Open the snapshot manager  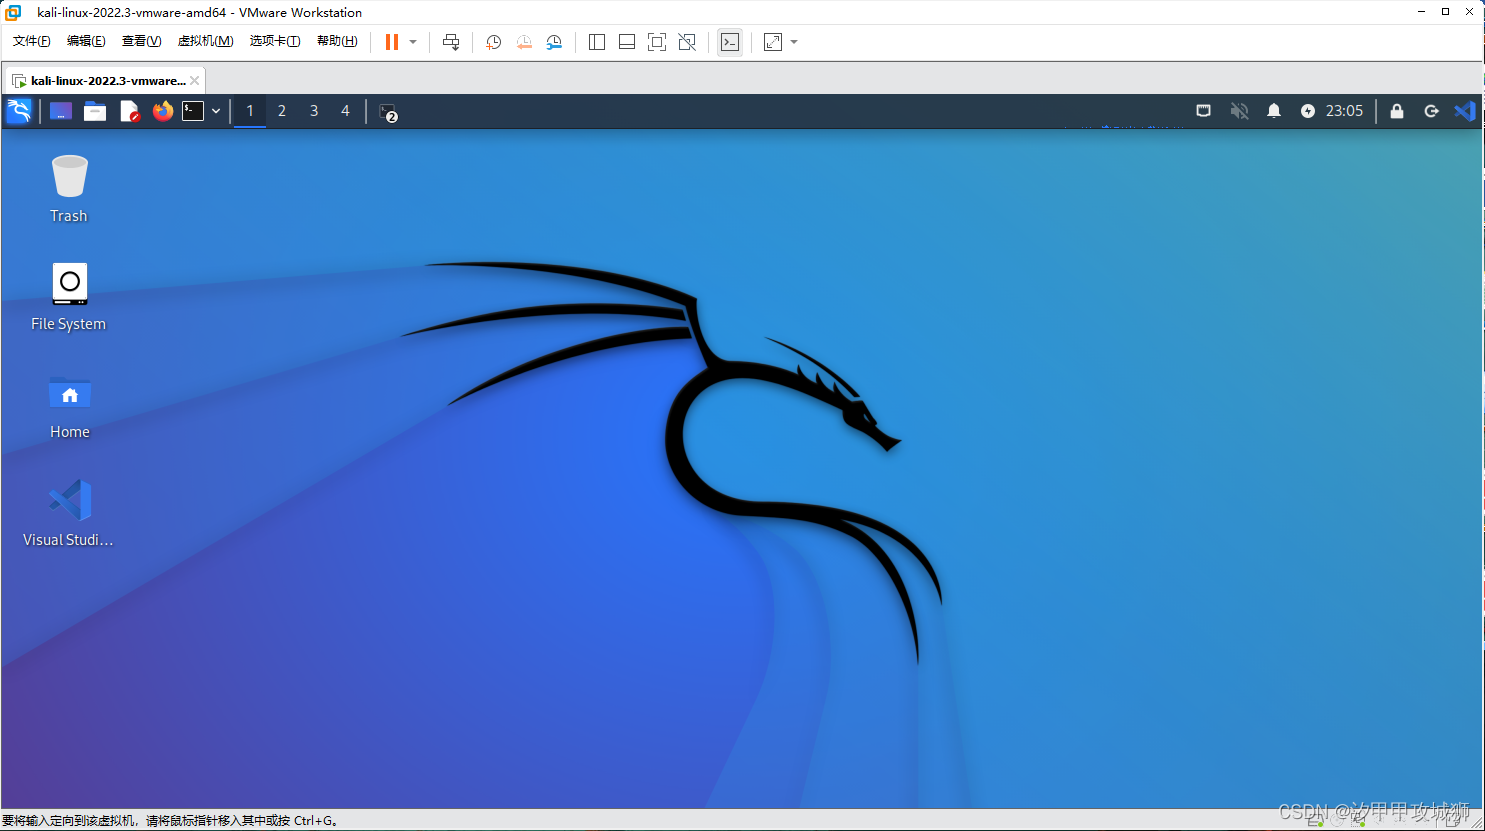click(x=554, y=42)
